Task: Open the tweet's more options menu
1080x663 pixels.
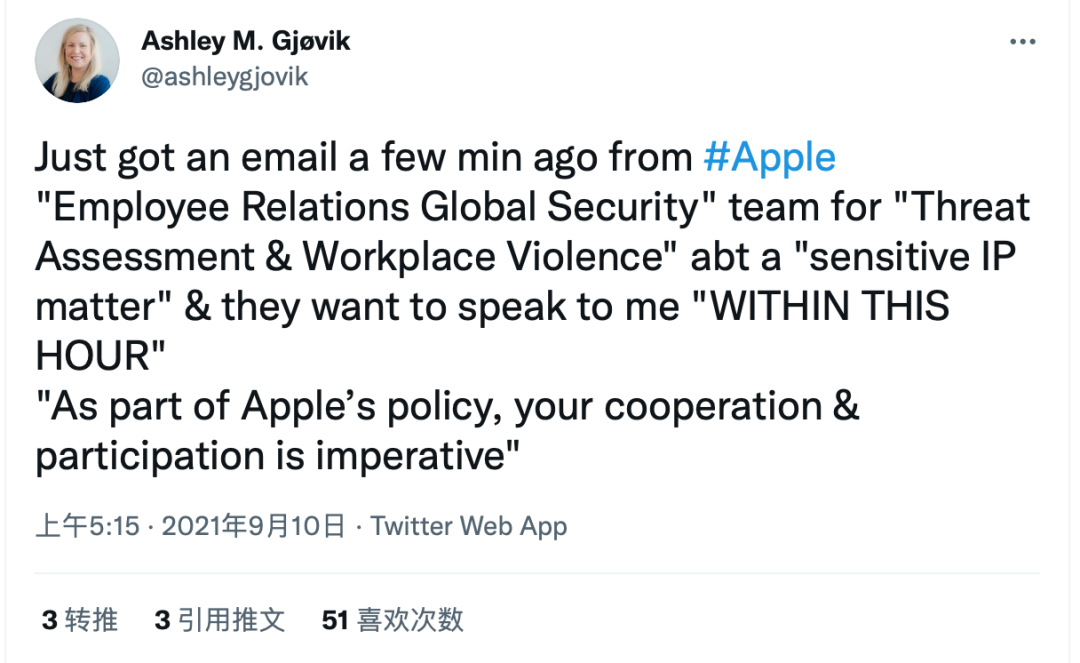Action: (1022, 43)
